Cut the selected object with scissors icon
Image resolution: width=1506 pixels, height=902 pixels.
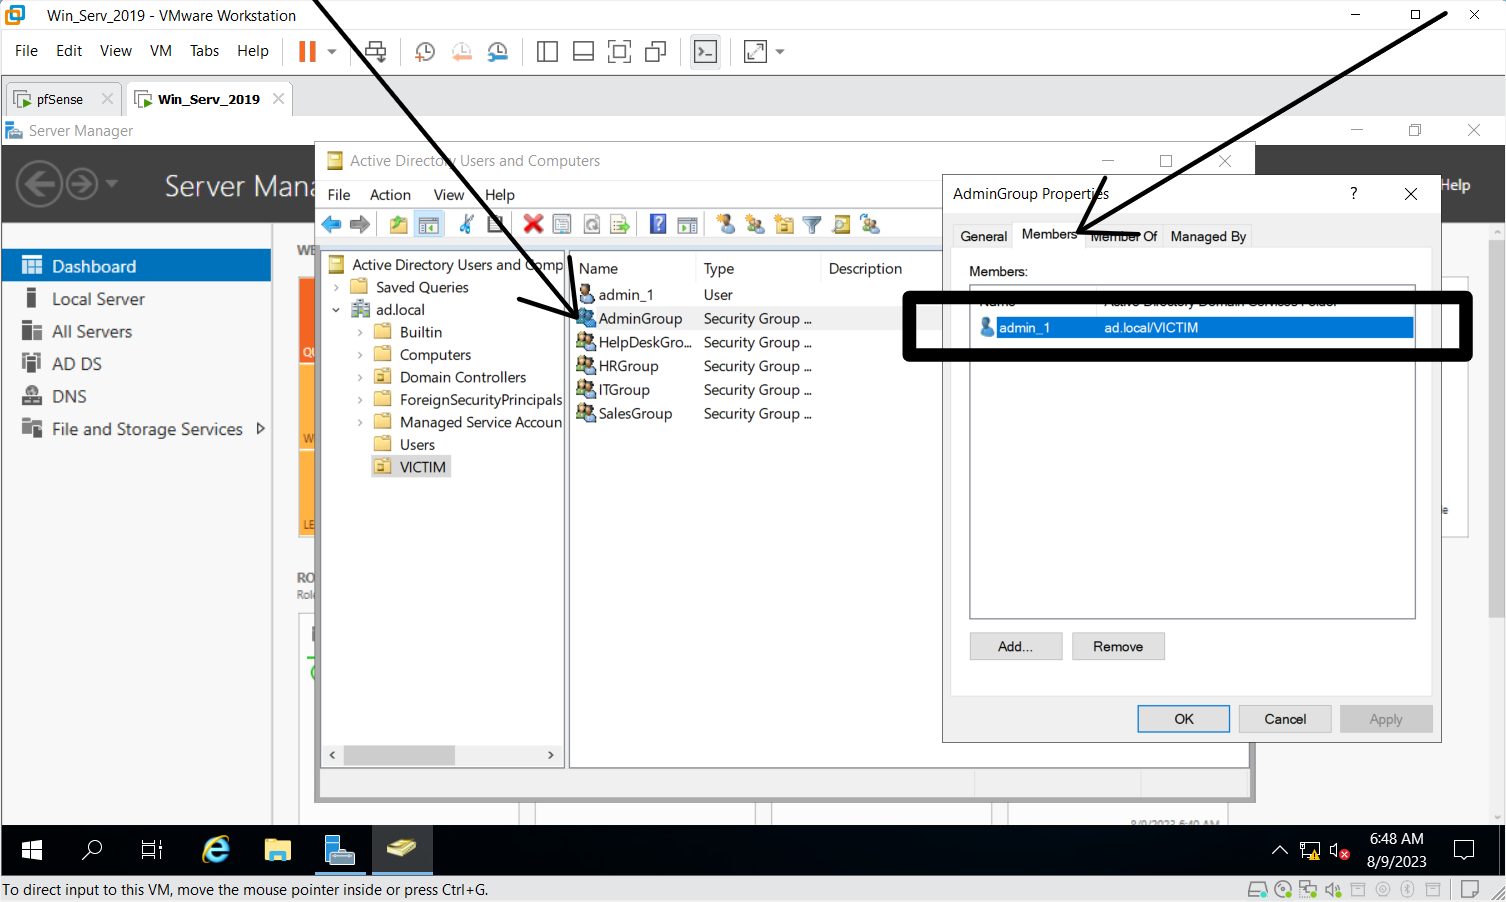tap(466, 224)
